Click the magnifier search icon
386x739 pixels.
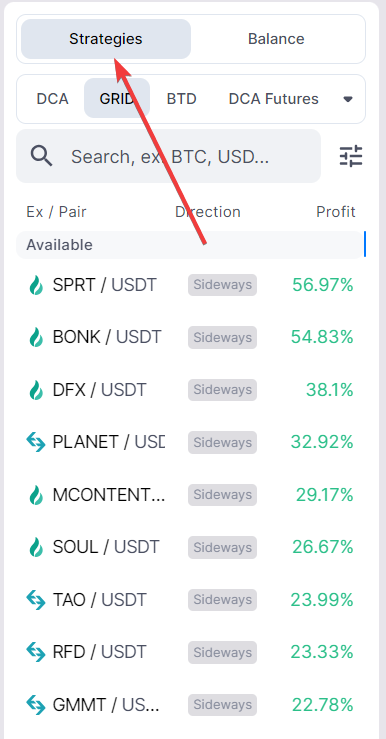pos(41,156)
